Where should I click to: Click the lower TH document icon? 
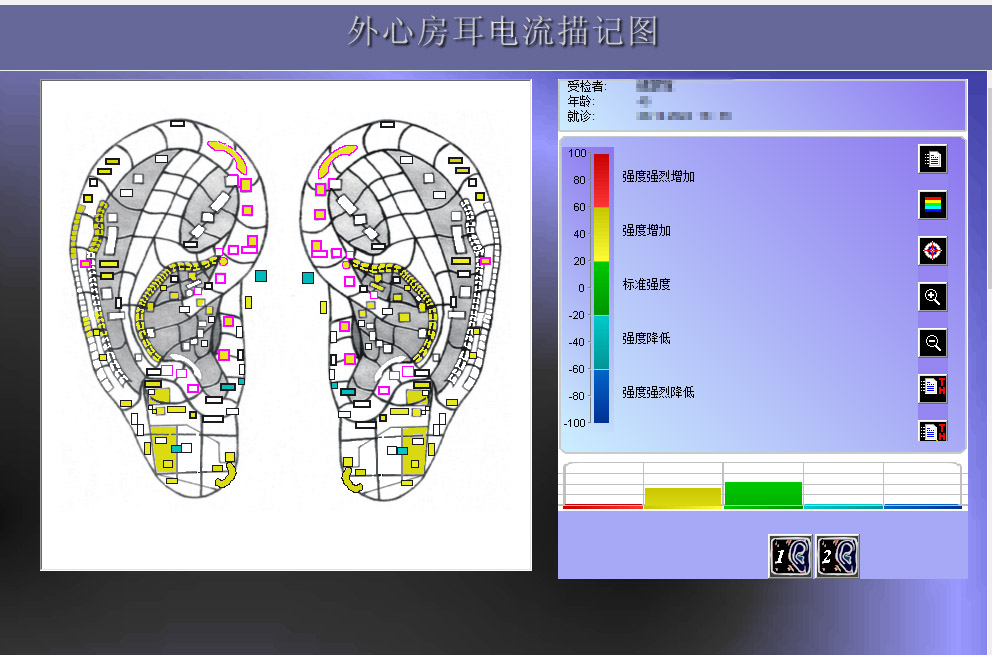[x=932, y=432]
